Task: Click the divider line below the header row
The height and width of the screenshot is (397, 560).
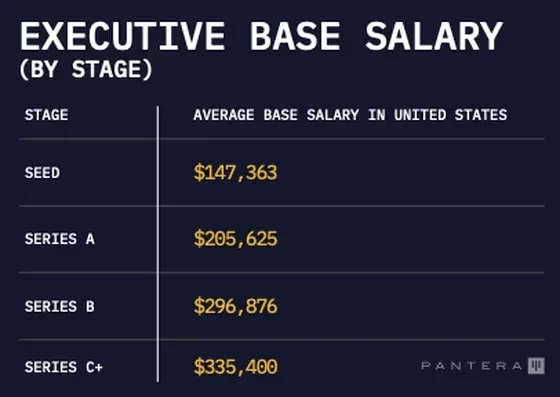Action: tap(281, 139)
